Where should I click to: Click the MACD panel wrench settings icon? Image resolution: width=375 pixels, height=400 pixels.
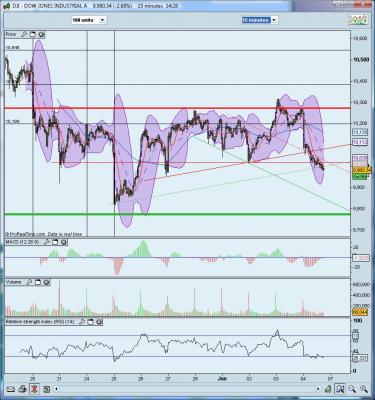tap(47, 242)
